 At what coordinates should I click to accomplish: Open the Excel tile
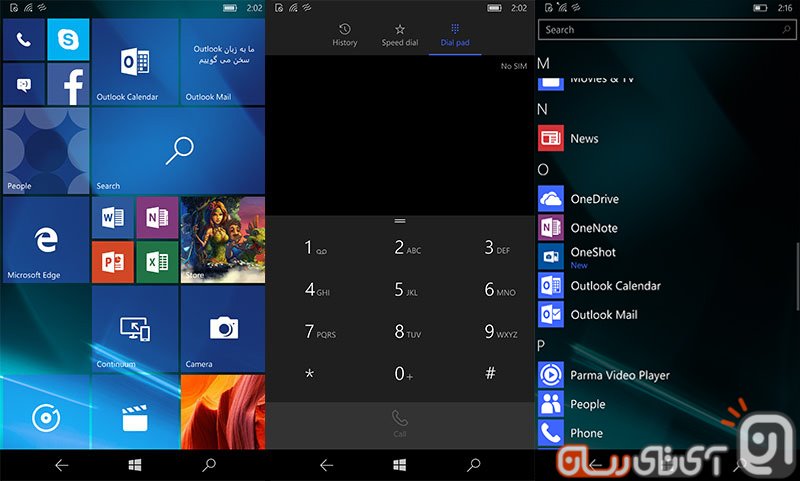[157, 261]
